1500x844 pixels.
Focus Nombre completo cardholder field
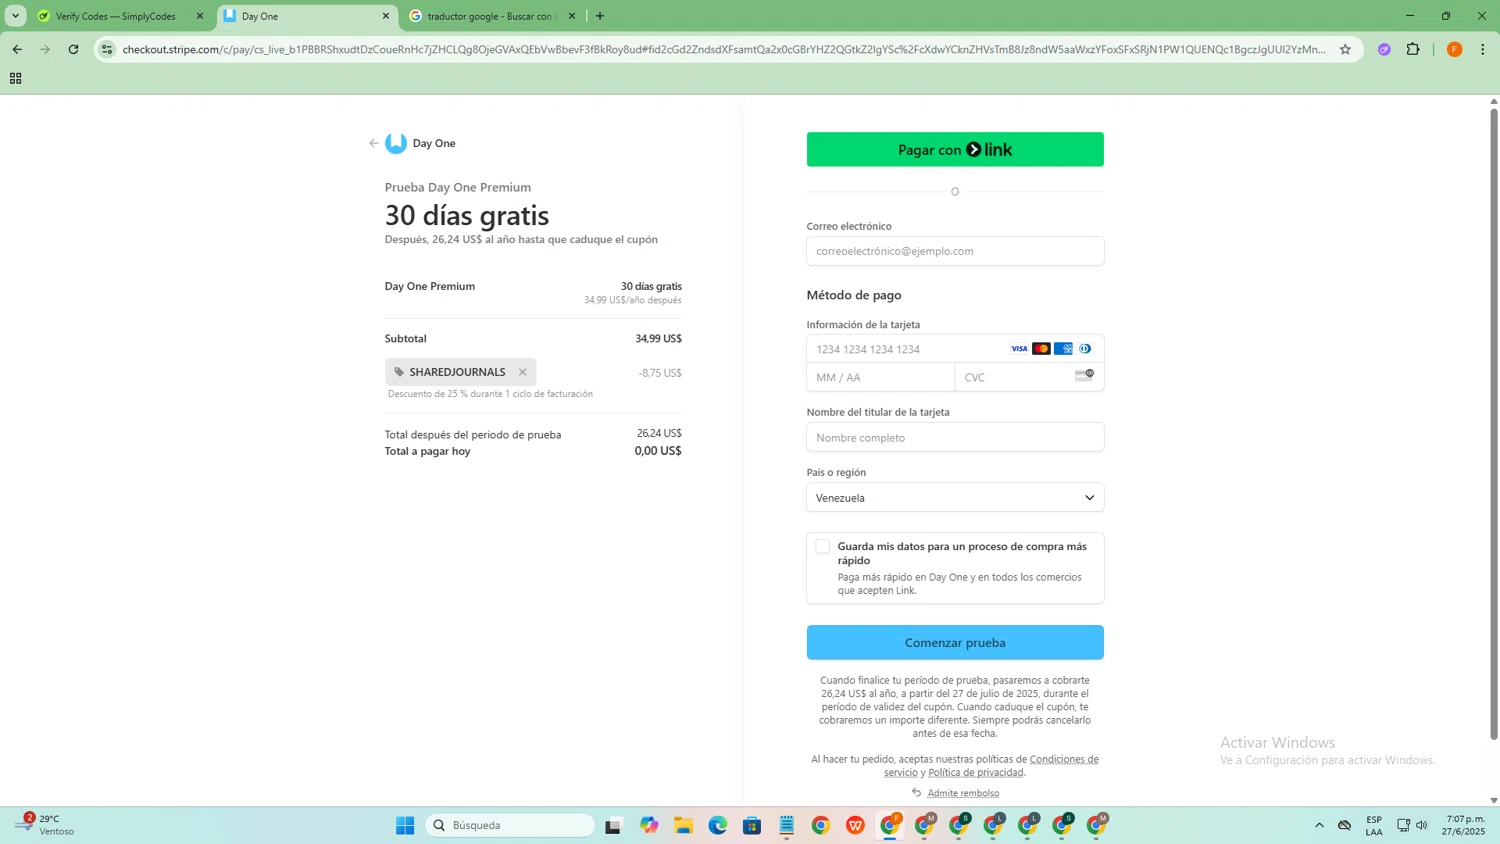955,437
